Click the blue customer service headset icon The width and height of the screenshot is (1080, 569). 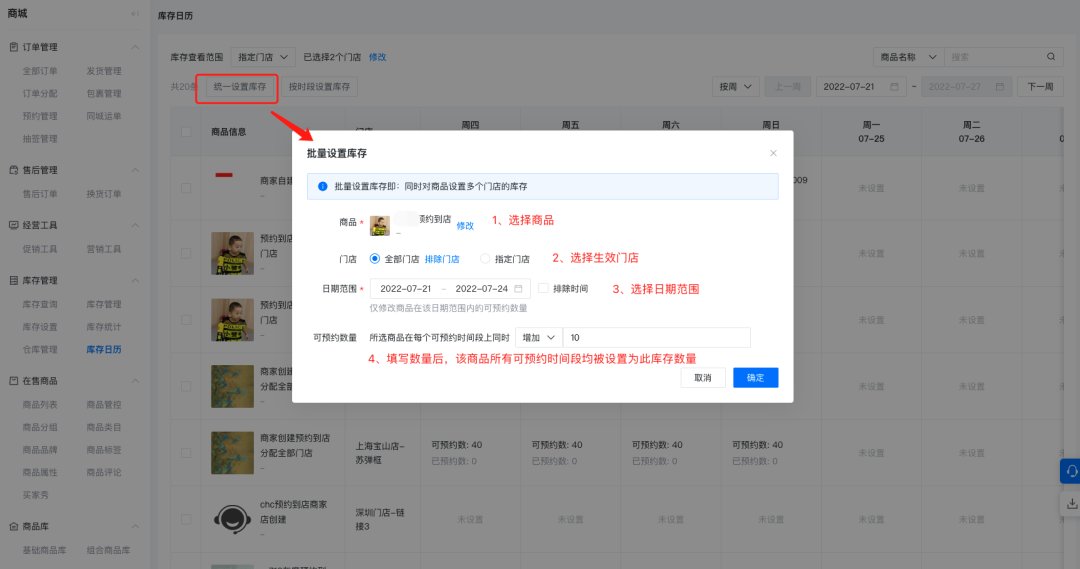tap(1071, 471)
